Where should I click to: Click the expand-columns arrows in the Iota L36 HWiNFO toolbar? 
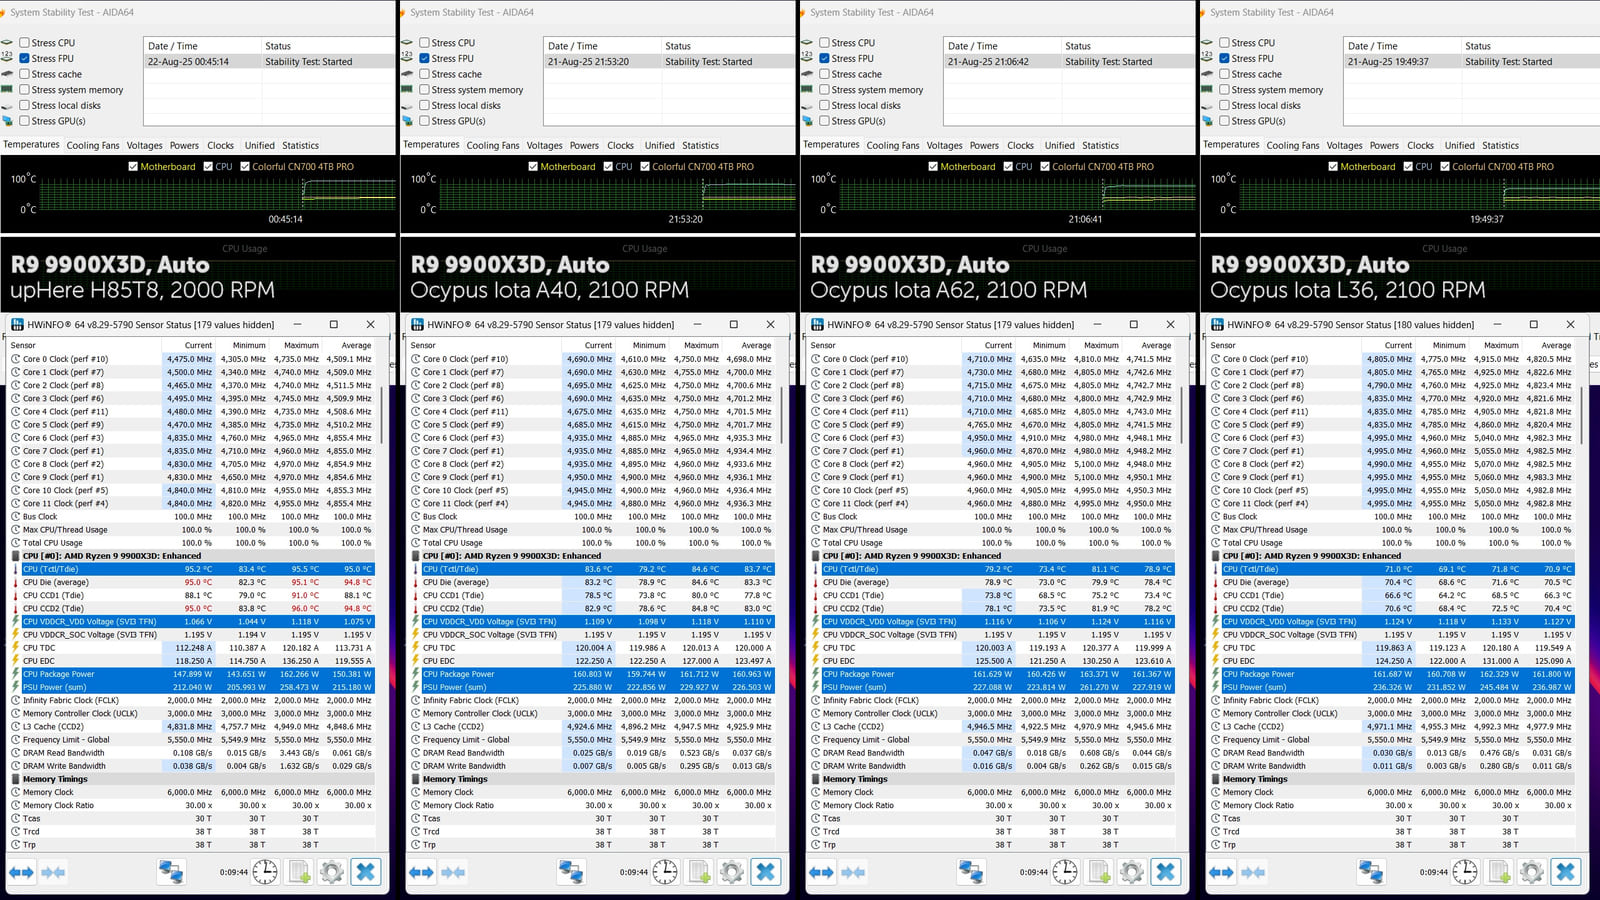click(x=1222, y=872)
